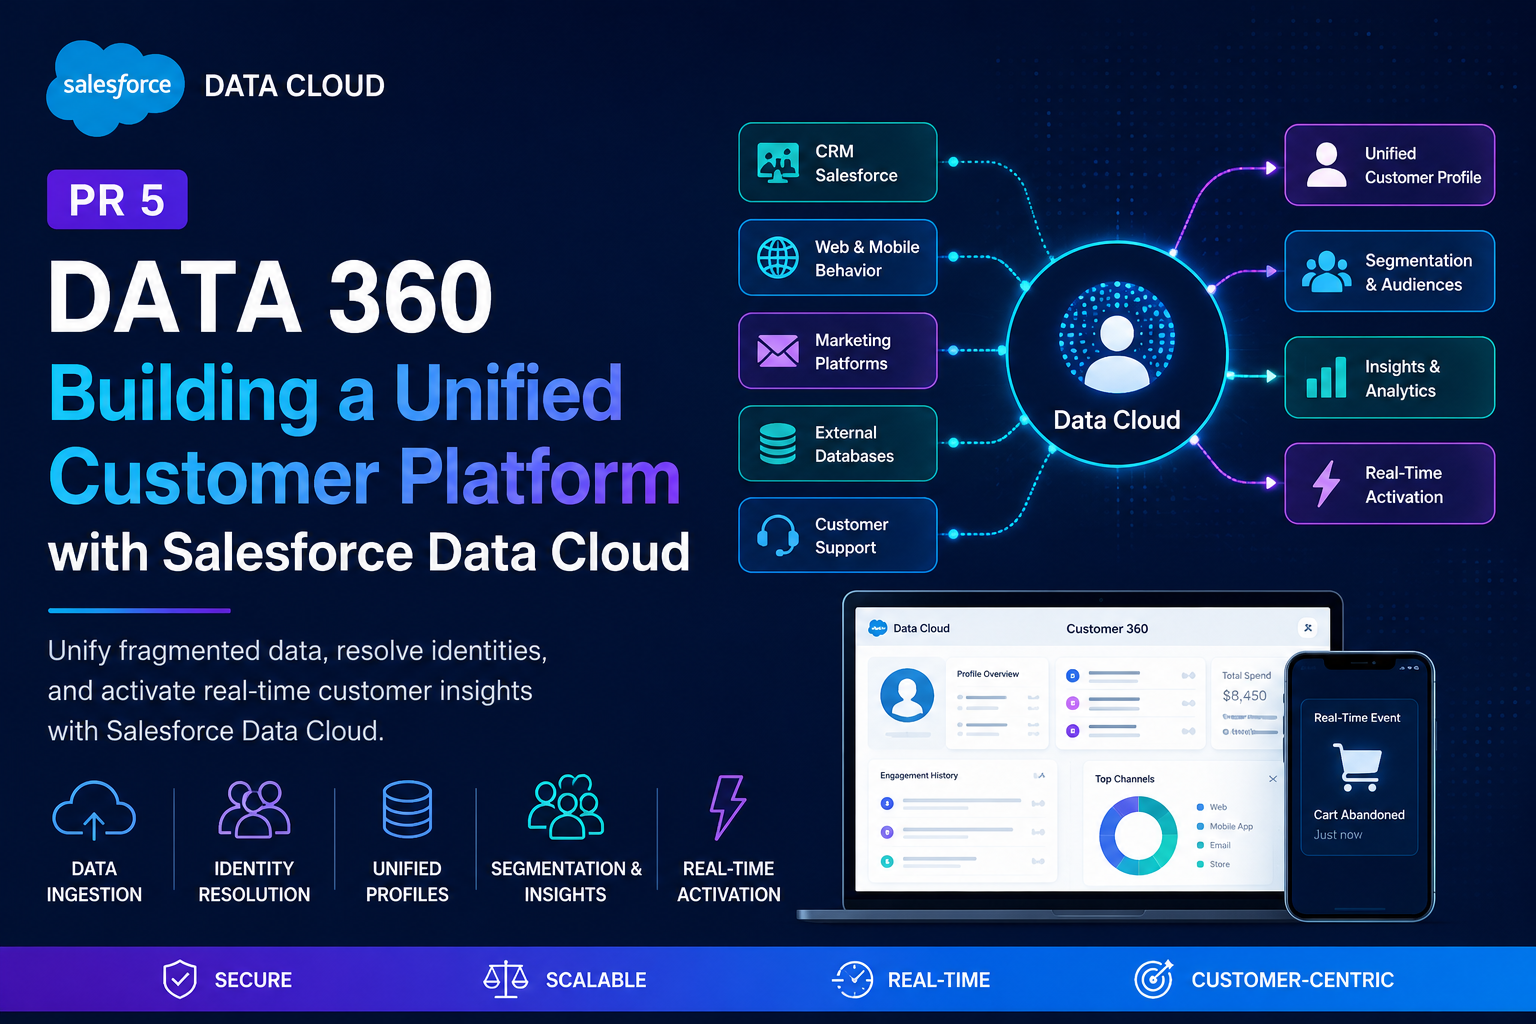1536x1024 pixels.
Task: Click the Just now timestamp on phone
Action: 1338,835
